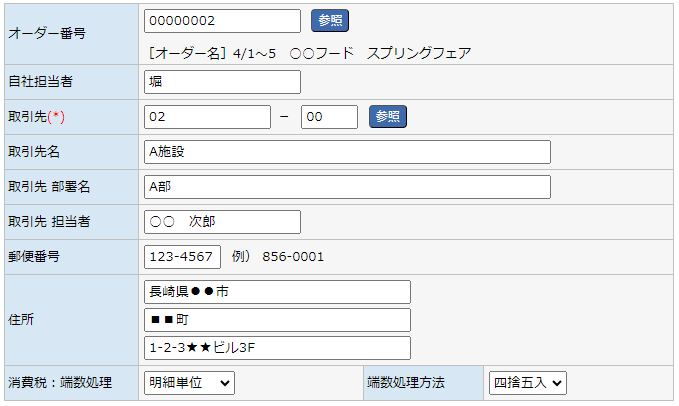The height and width of the screenshot is (406, 679).
Task: Click the オーダー名 text for スプリングフェア
Action: point(419,53)
